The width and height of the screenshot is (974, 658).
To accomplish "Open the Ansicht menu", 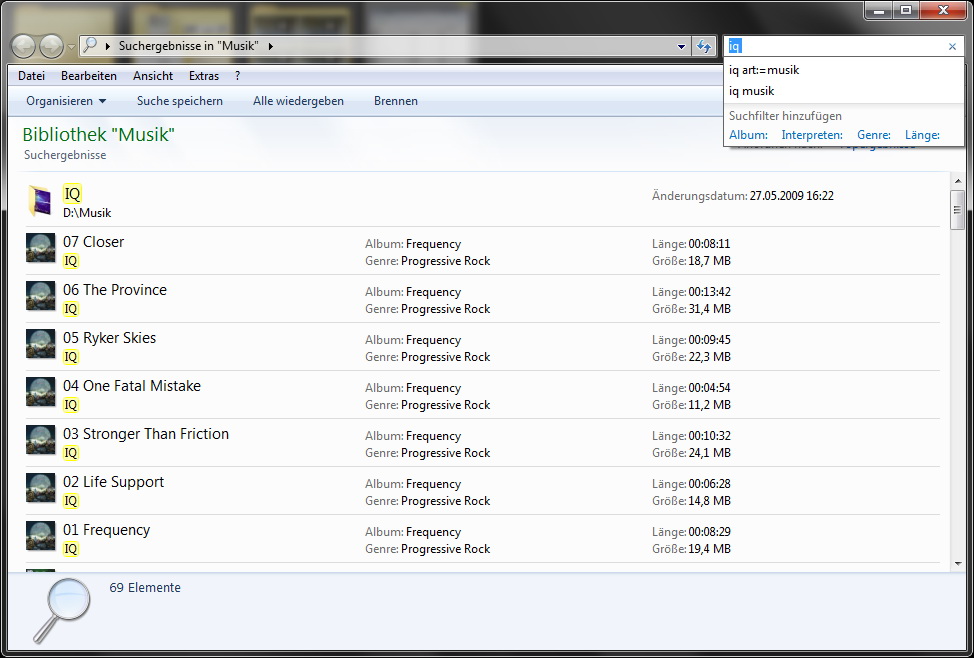I will click(153, 76).
